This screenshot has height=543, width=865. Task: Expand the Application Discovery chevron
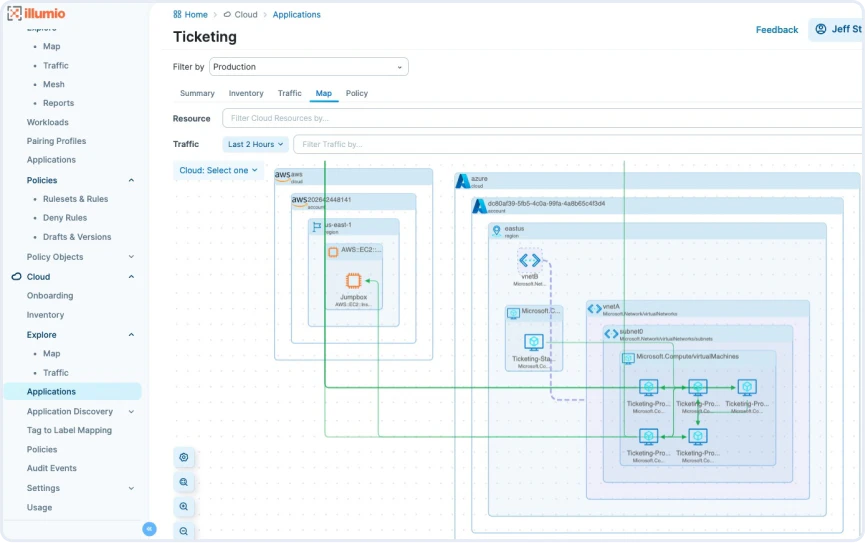pos(131,411)
